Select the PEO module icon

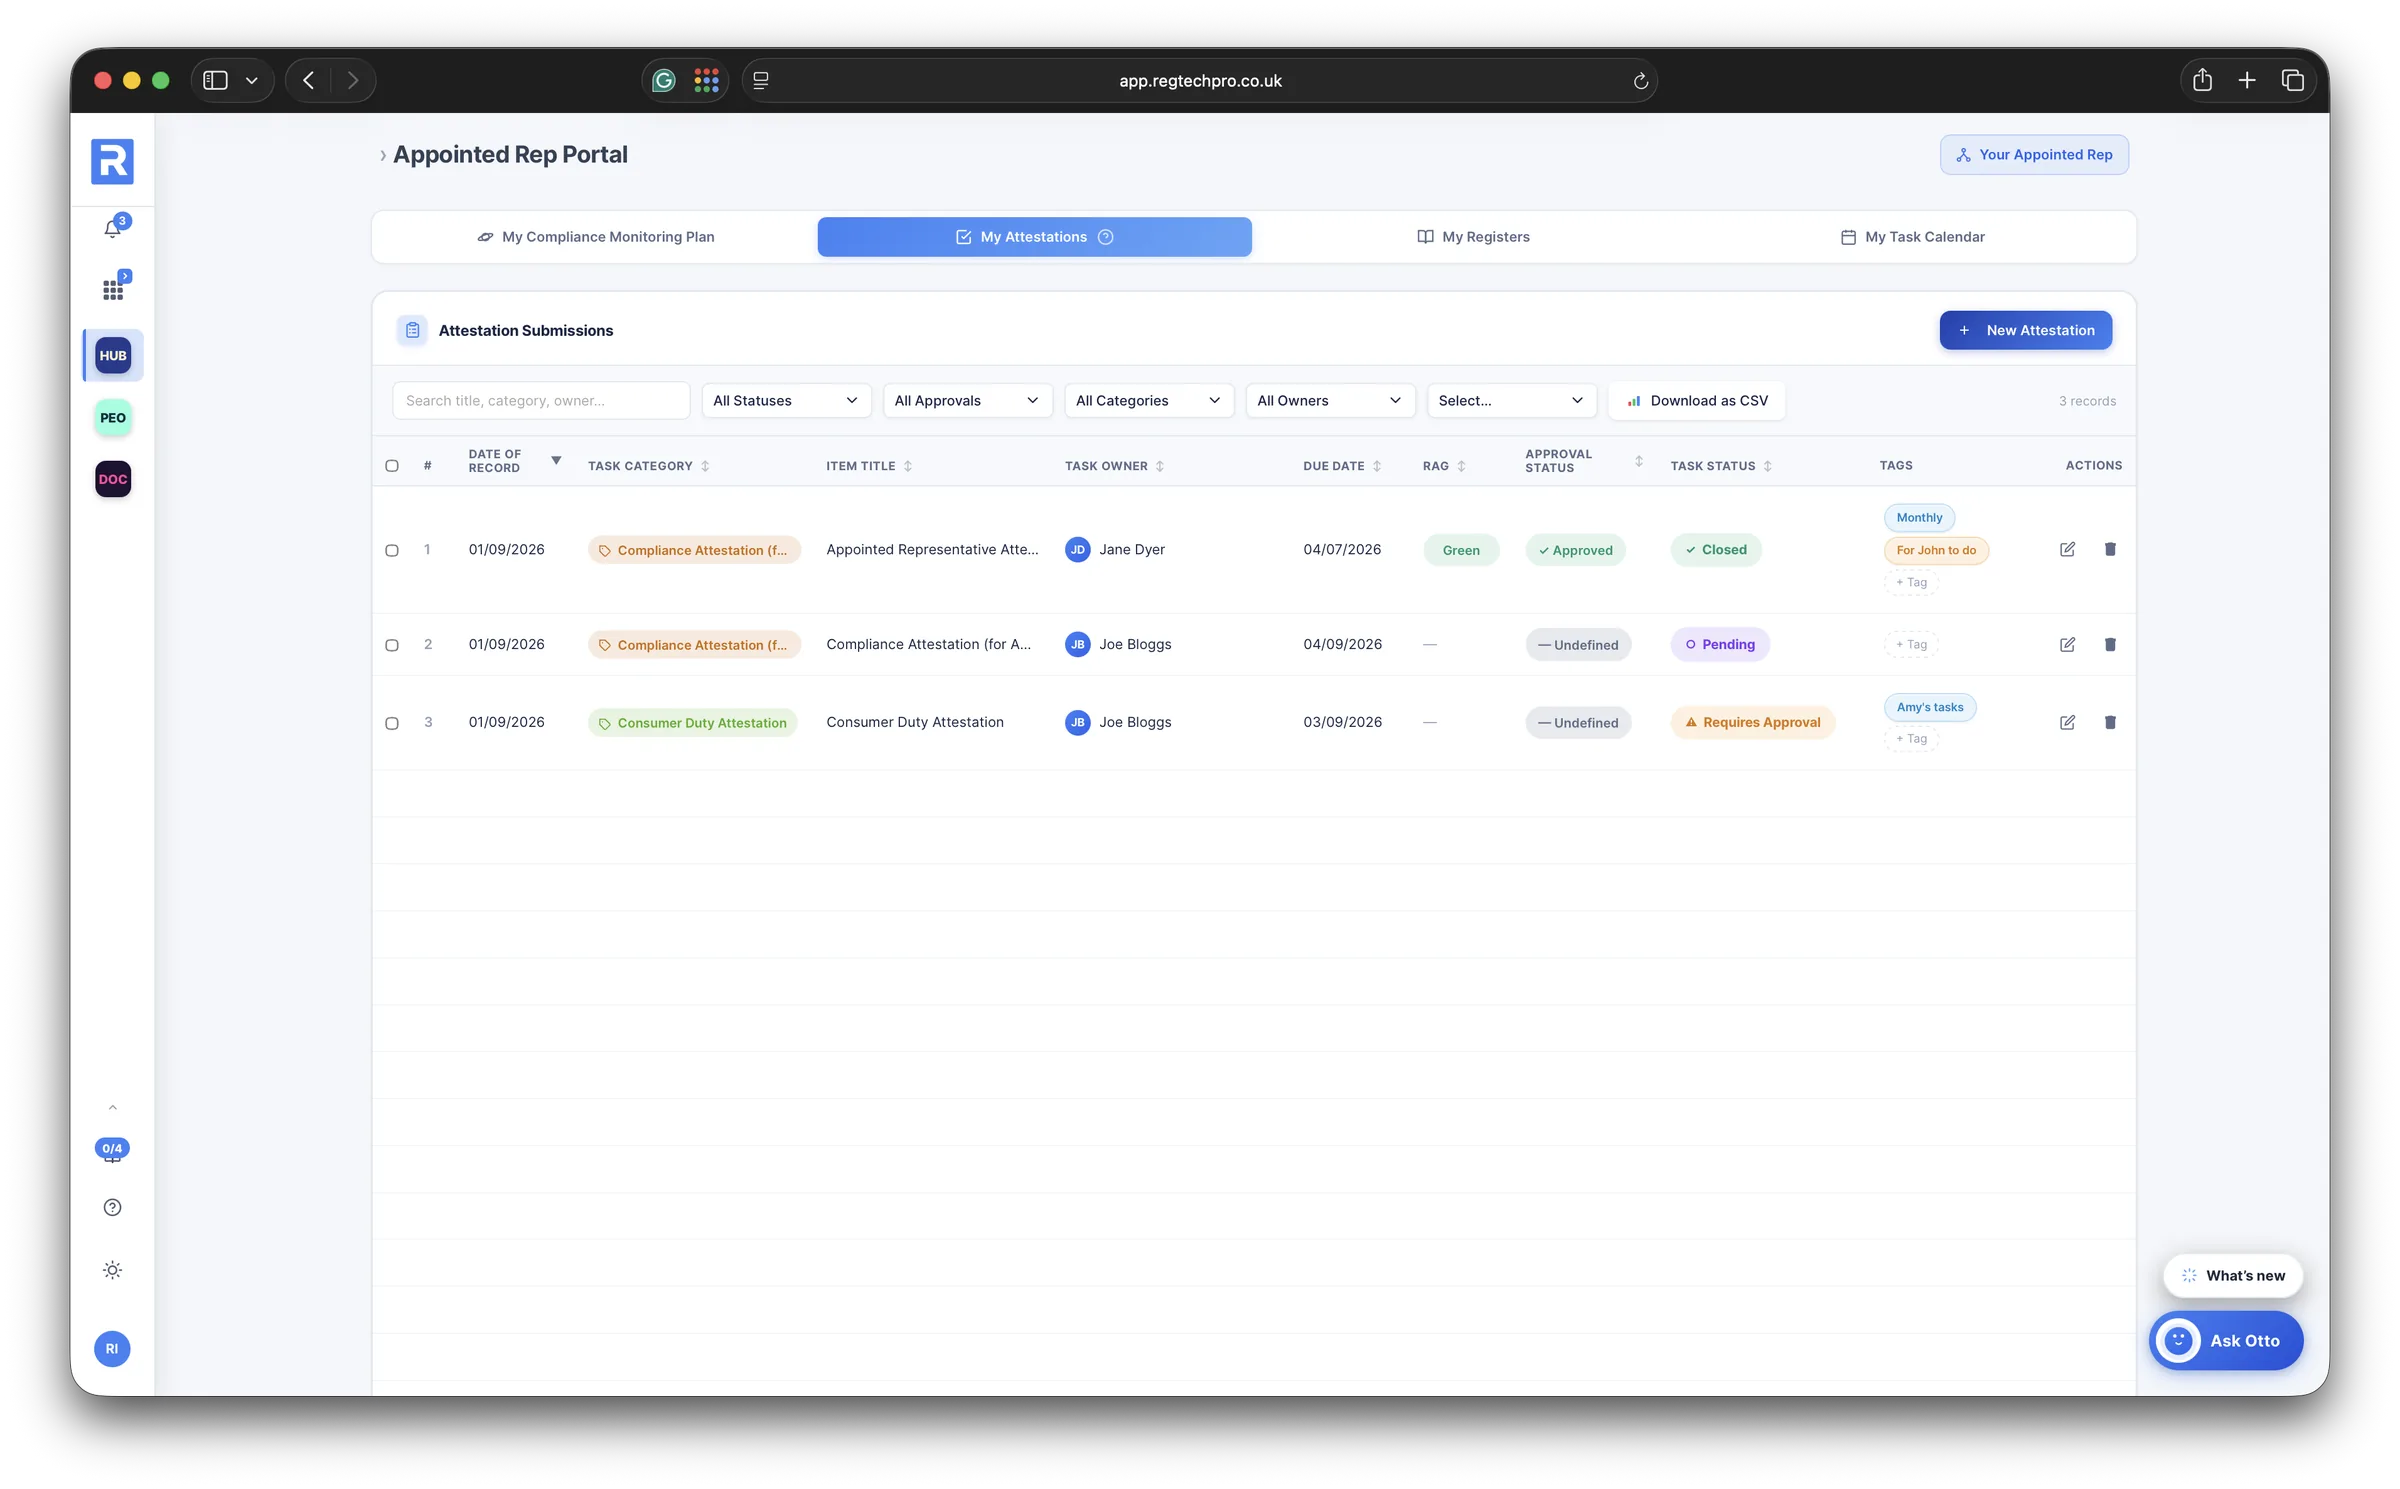(113, 418)
